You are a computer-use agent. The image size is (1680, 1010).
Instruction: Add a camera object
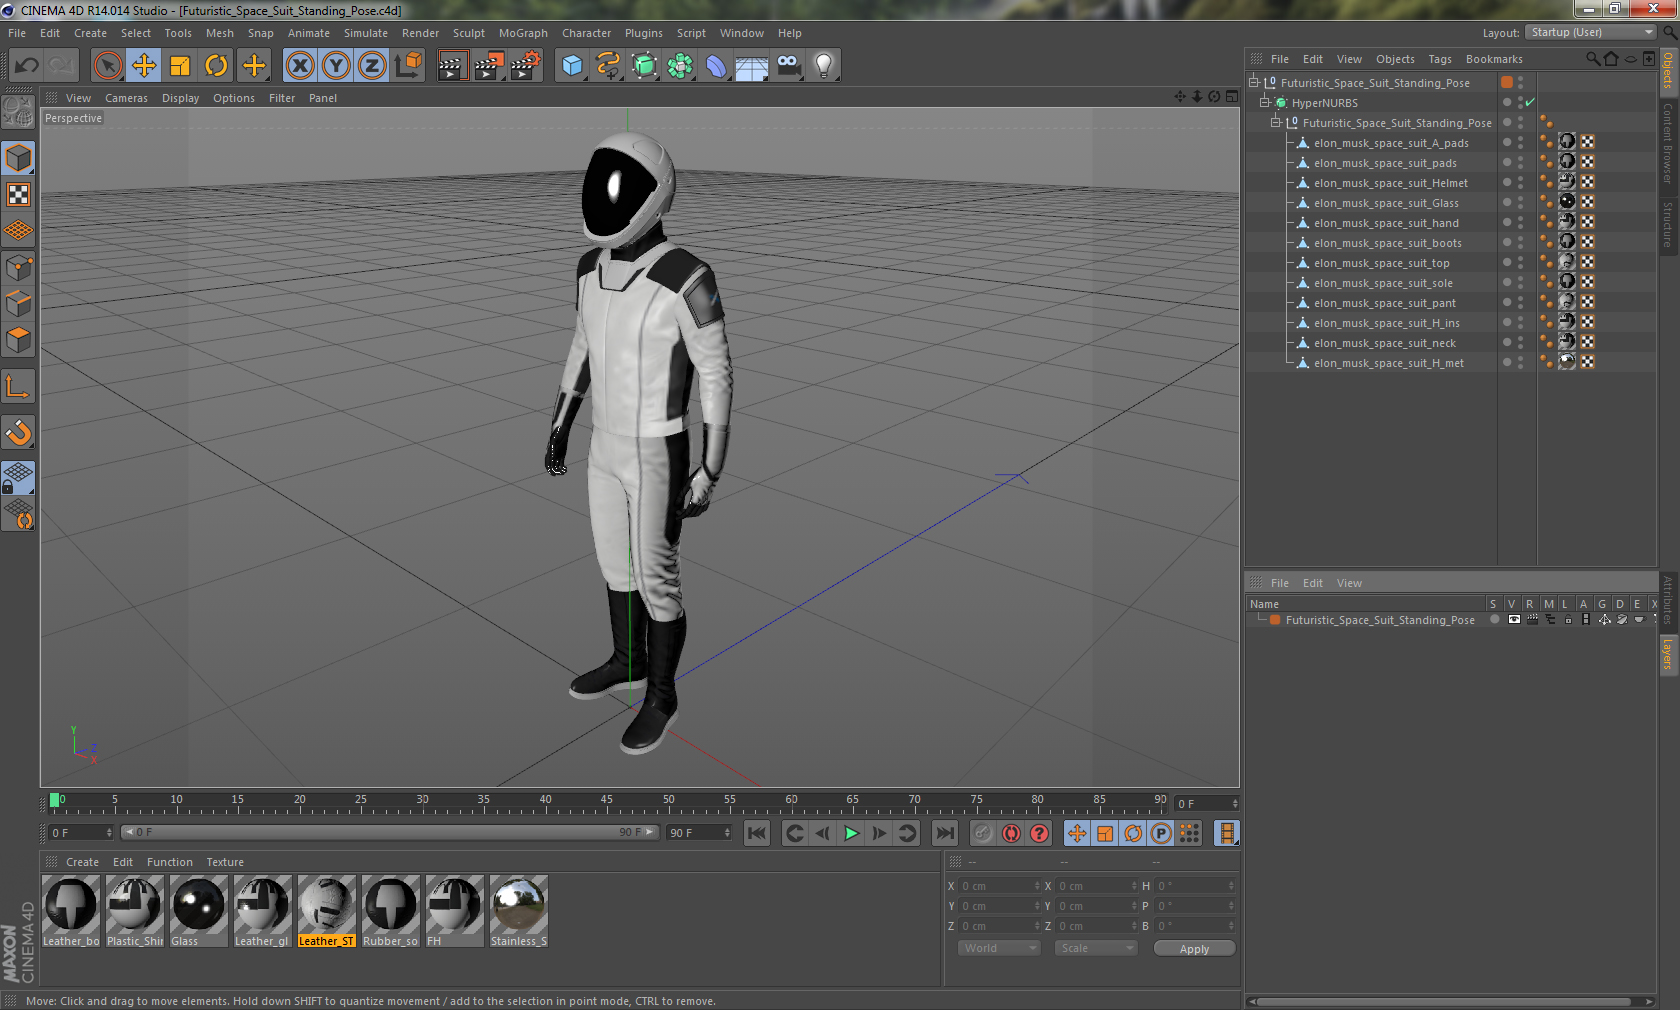[788, 66]
